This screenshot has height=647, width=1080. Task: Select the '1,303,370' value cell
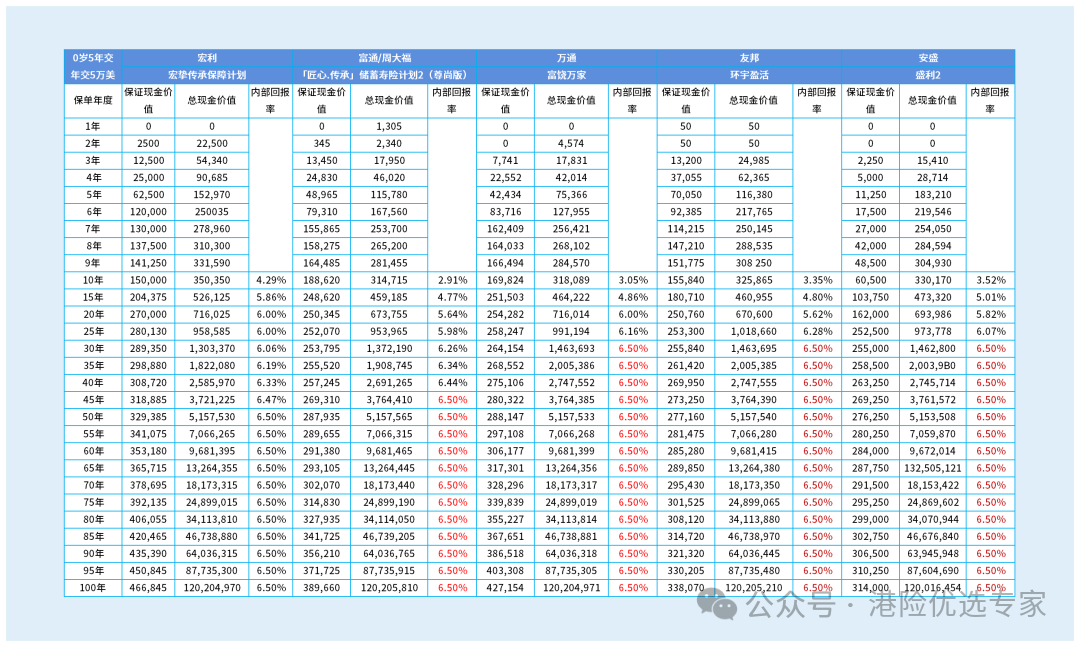212,349
